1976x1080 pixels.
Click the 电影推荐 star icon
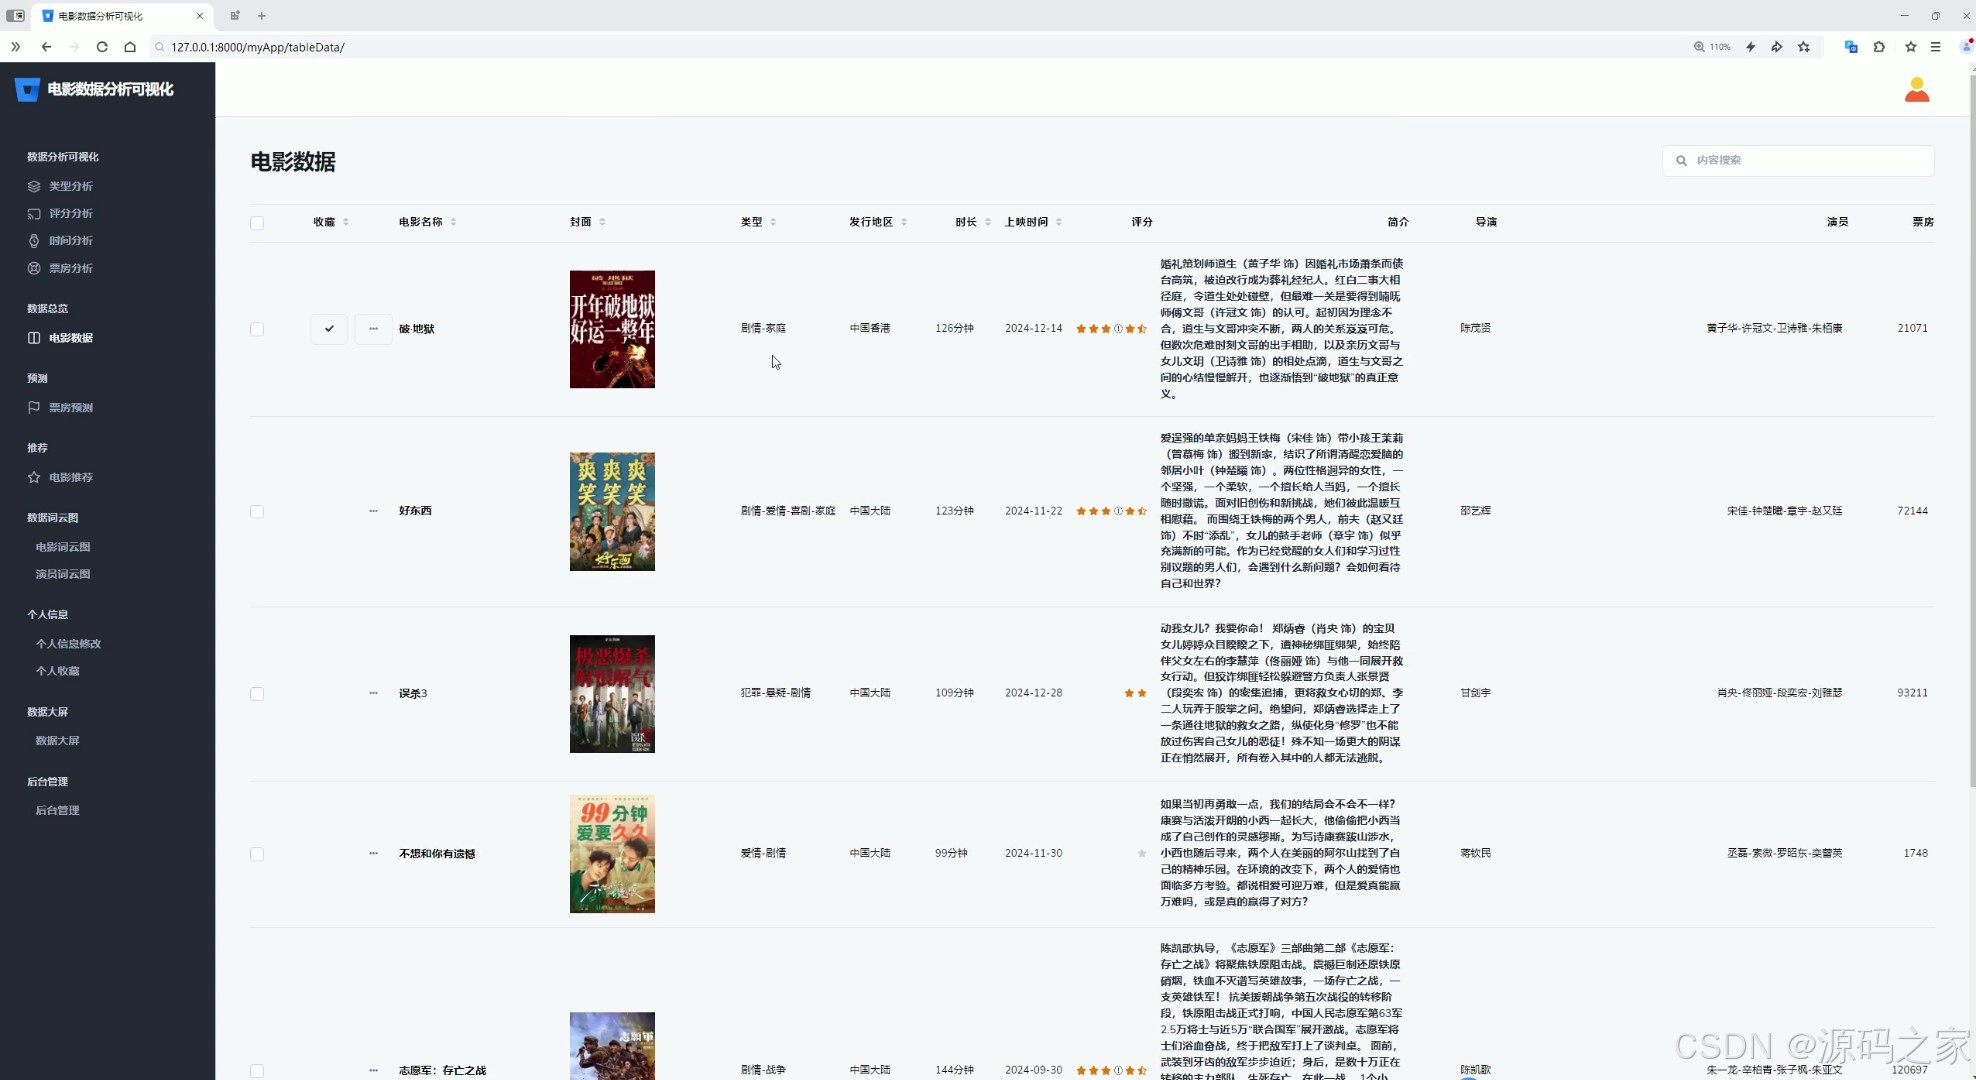34,477
